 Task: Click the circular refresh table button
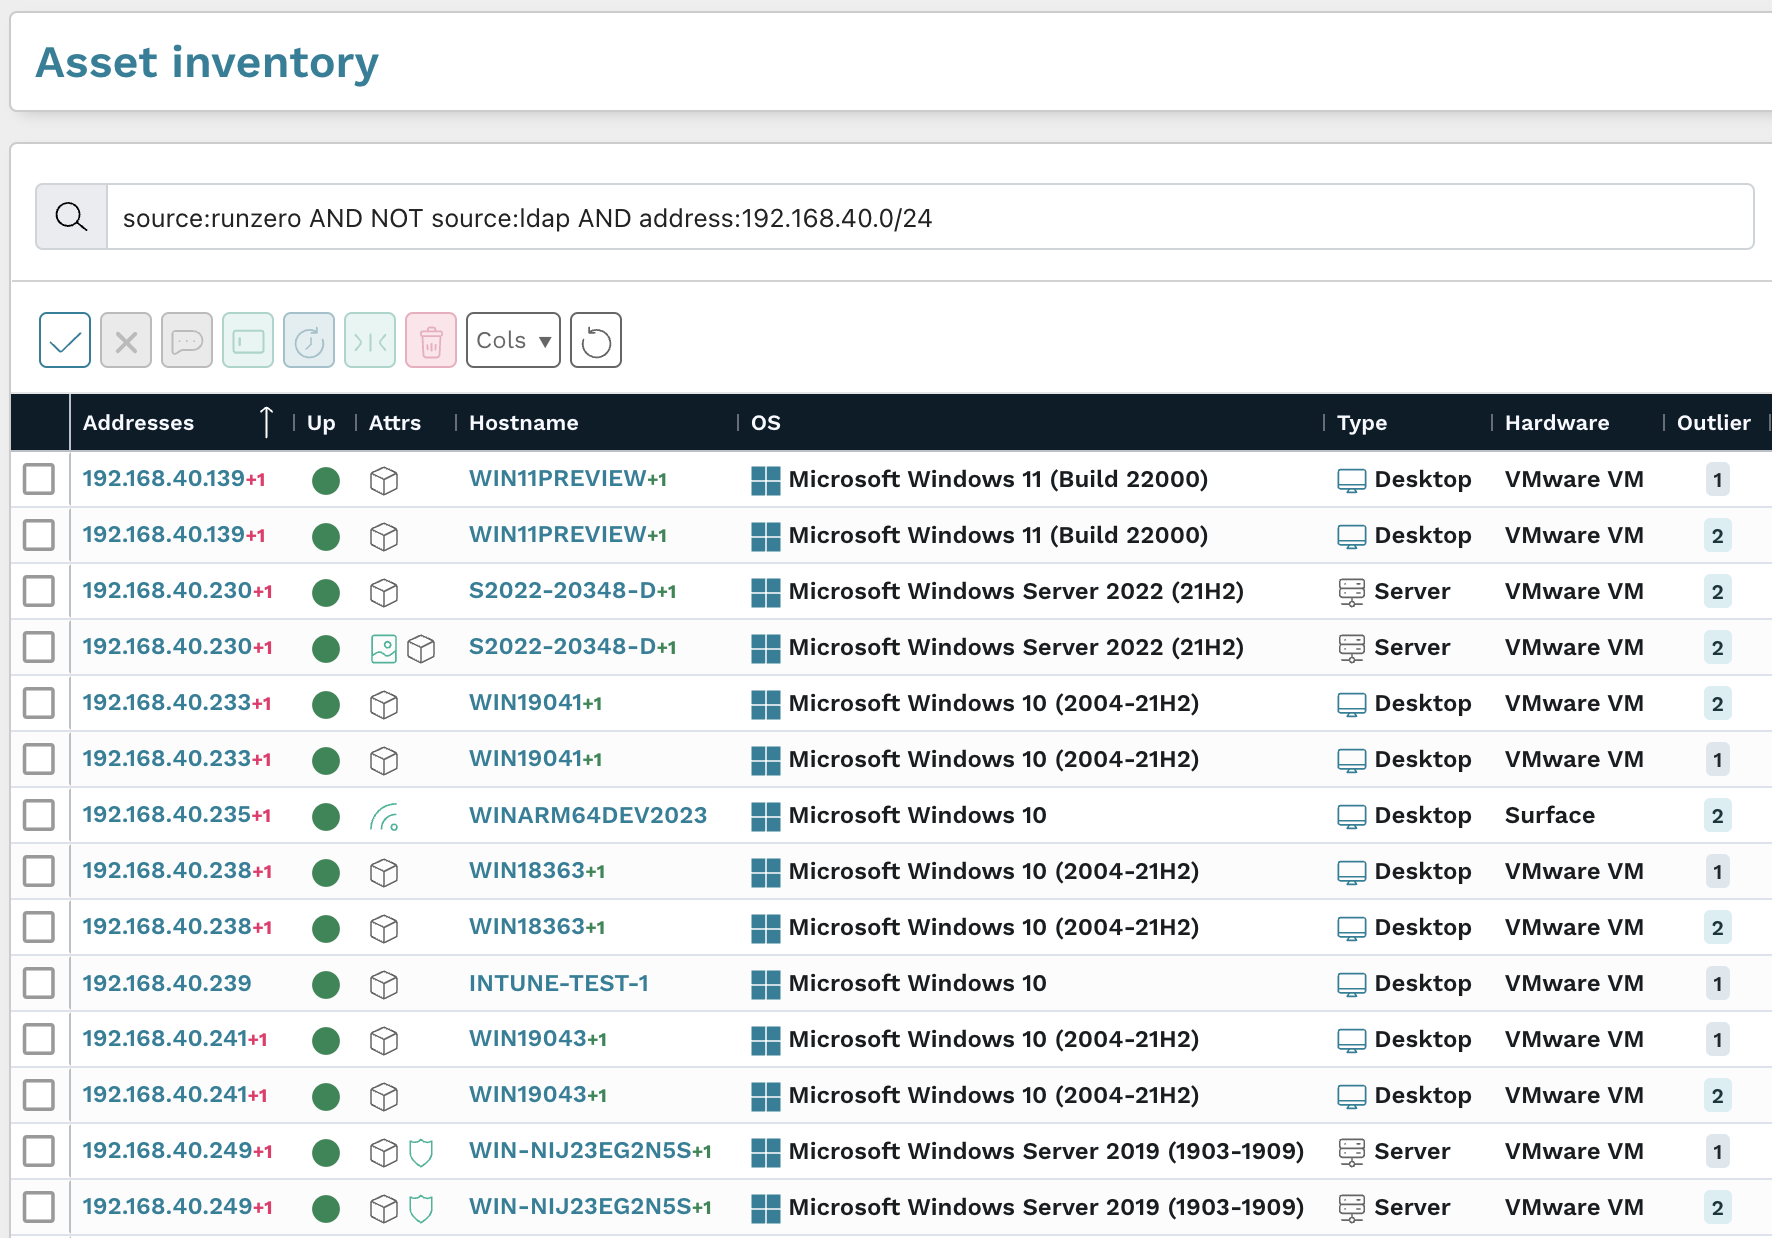pyautogui.click(x=596, y=340)
